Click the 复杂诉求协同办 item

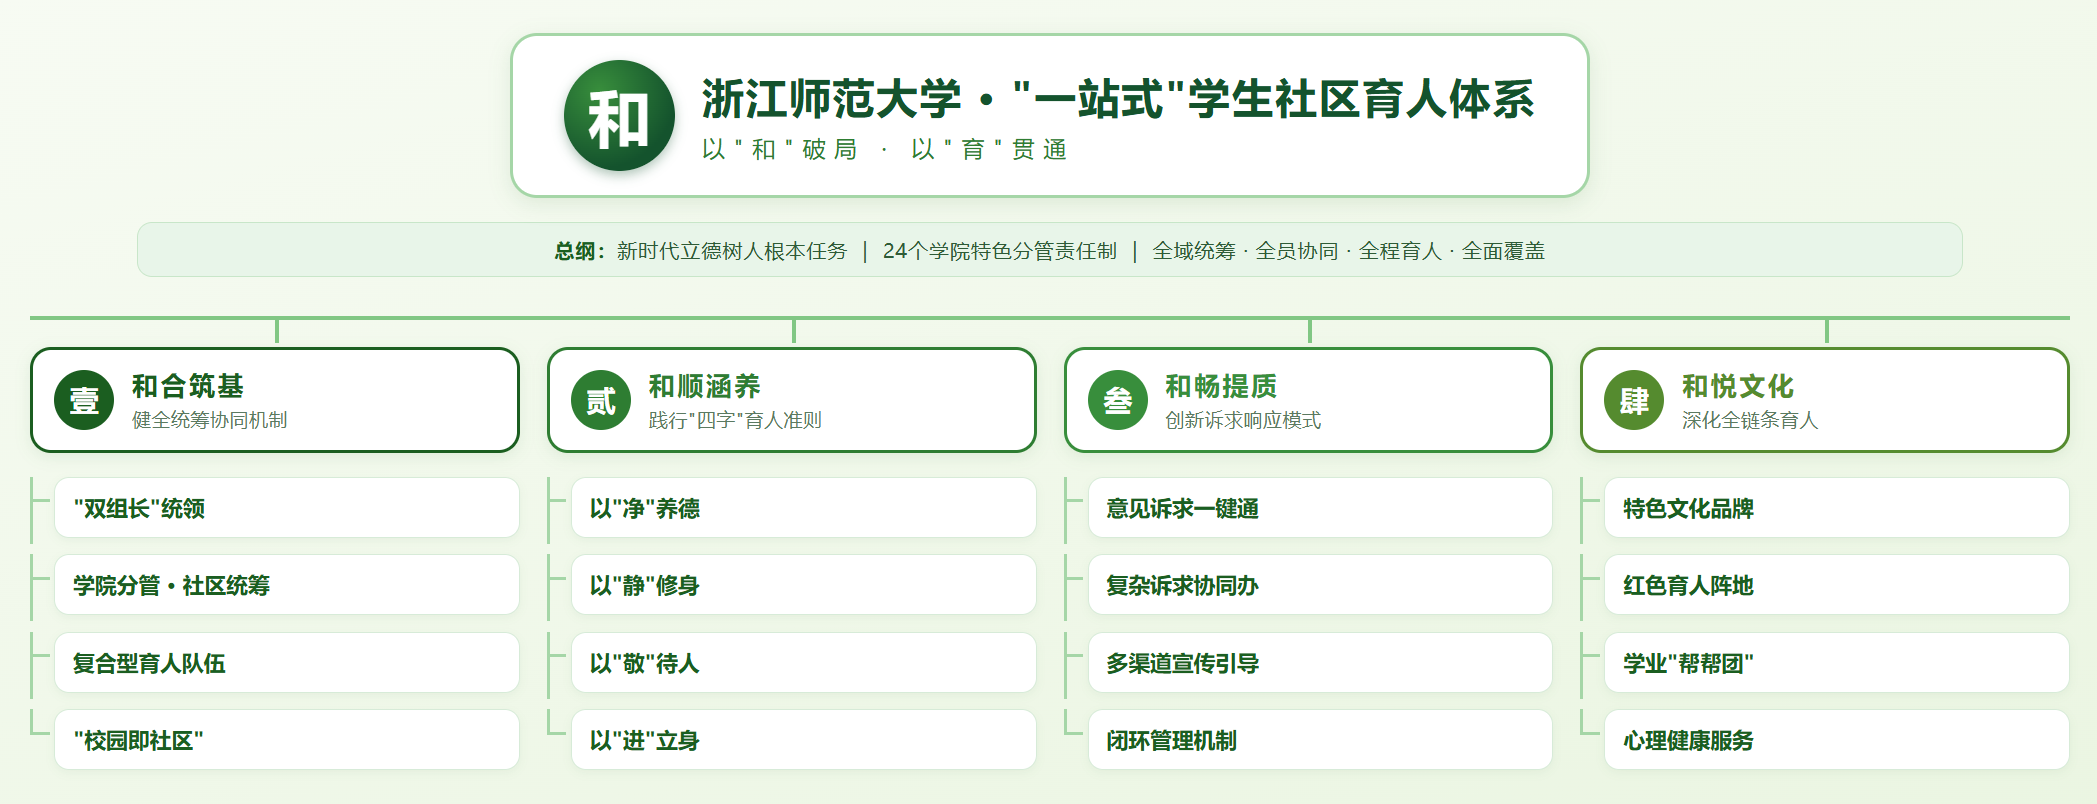[1320, 585]
